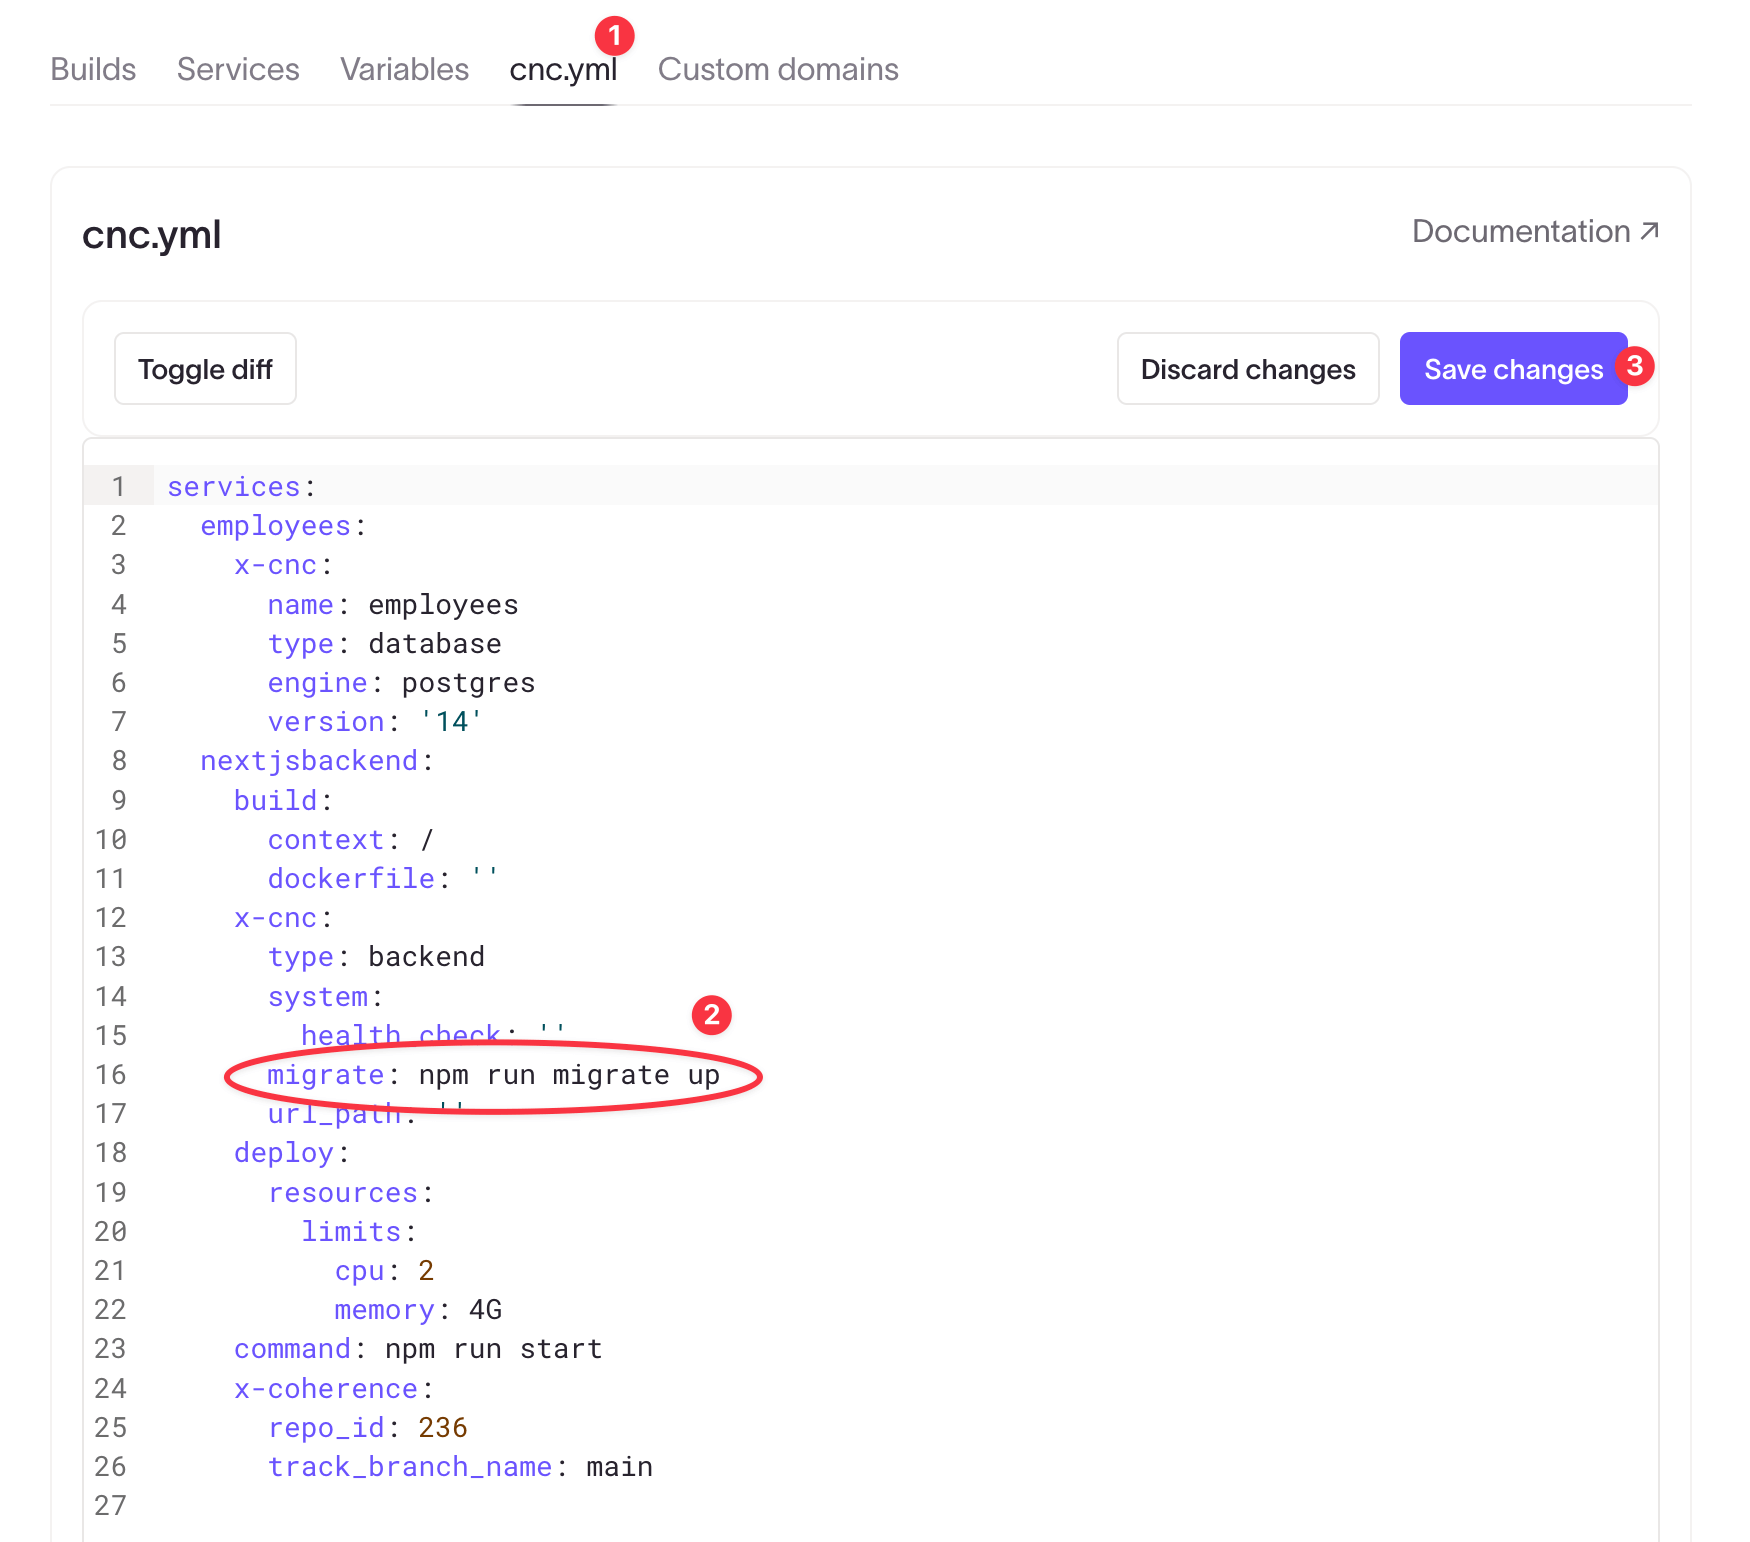Click the 'context: /' line
The height and width of the screenshot is (1542, 1750).
[351, 839]
